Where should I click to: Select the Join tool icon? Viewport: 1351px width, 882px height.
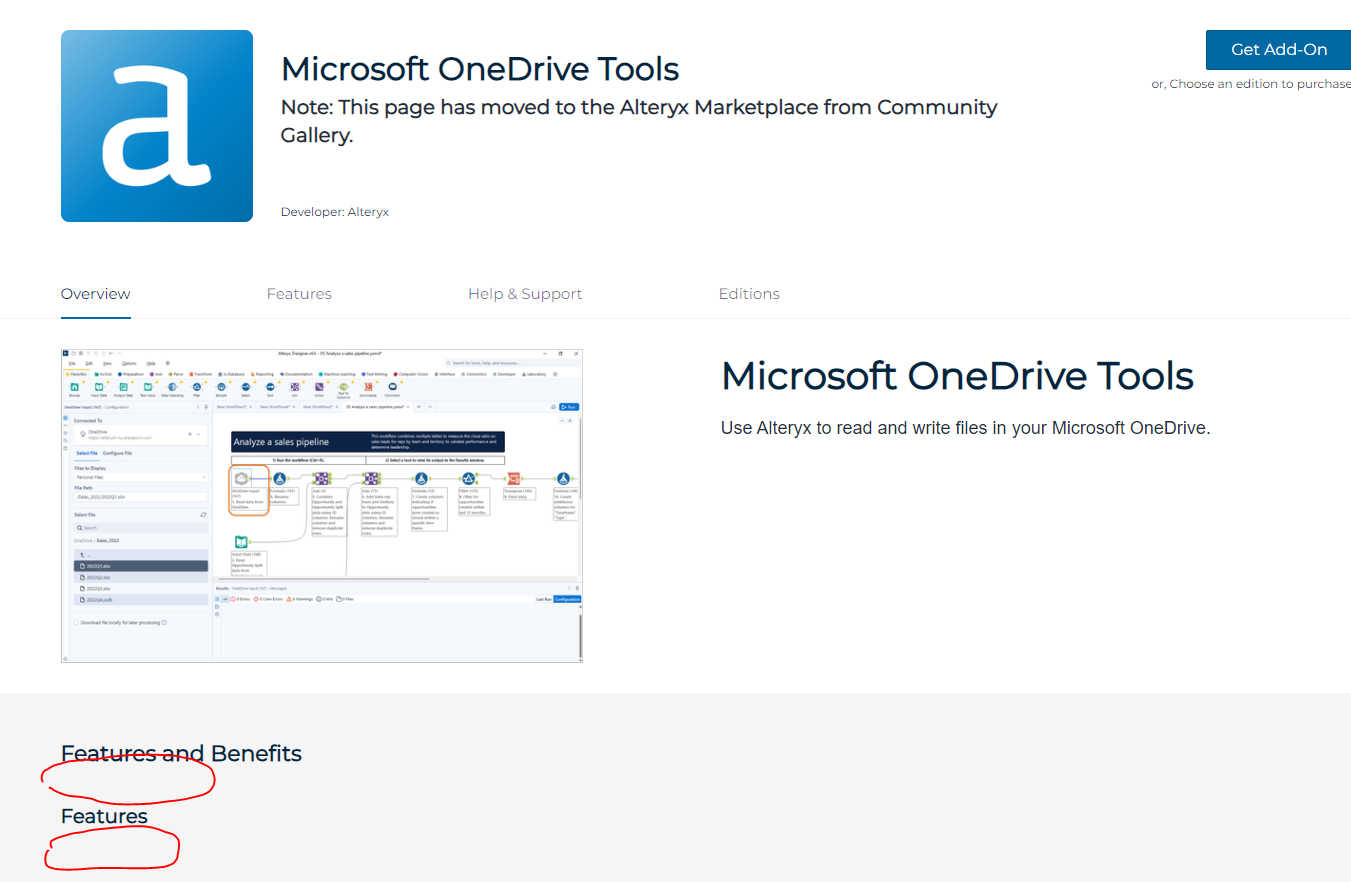[x=293, y=388]
